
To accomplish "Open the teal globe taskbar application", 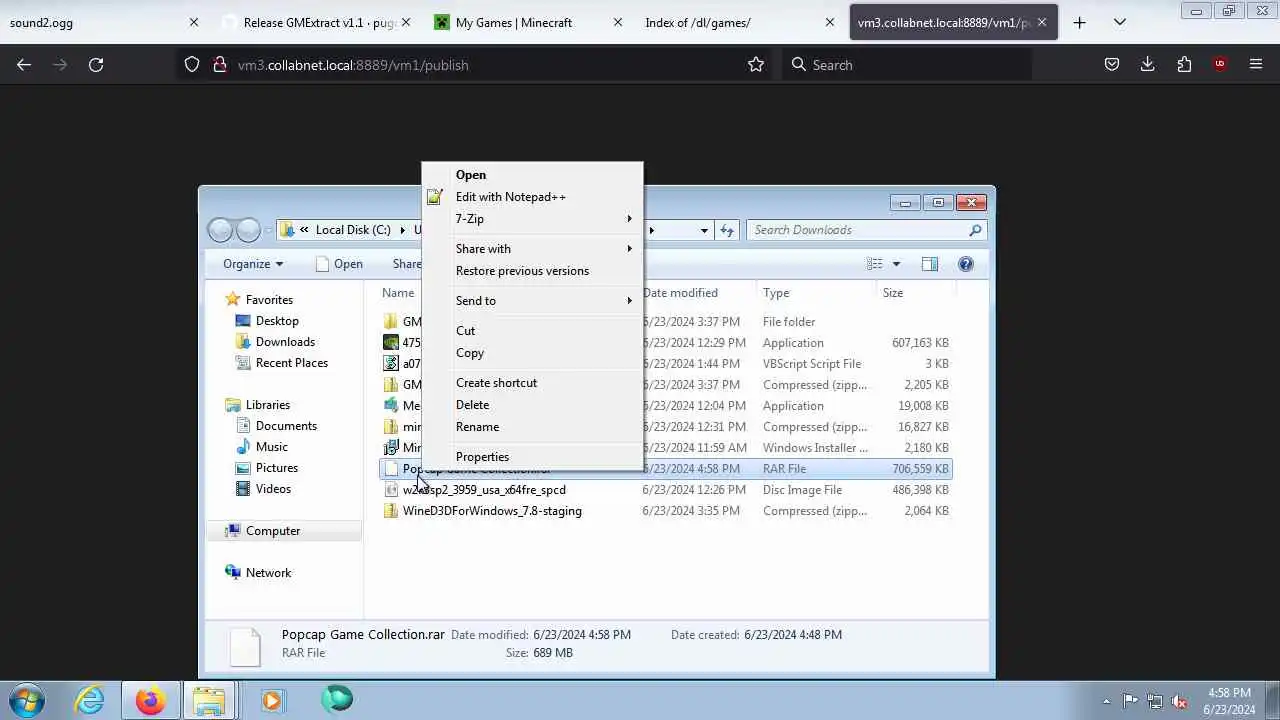I will tap(337, 699).
